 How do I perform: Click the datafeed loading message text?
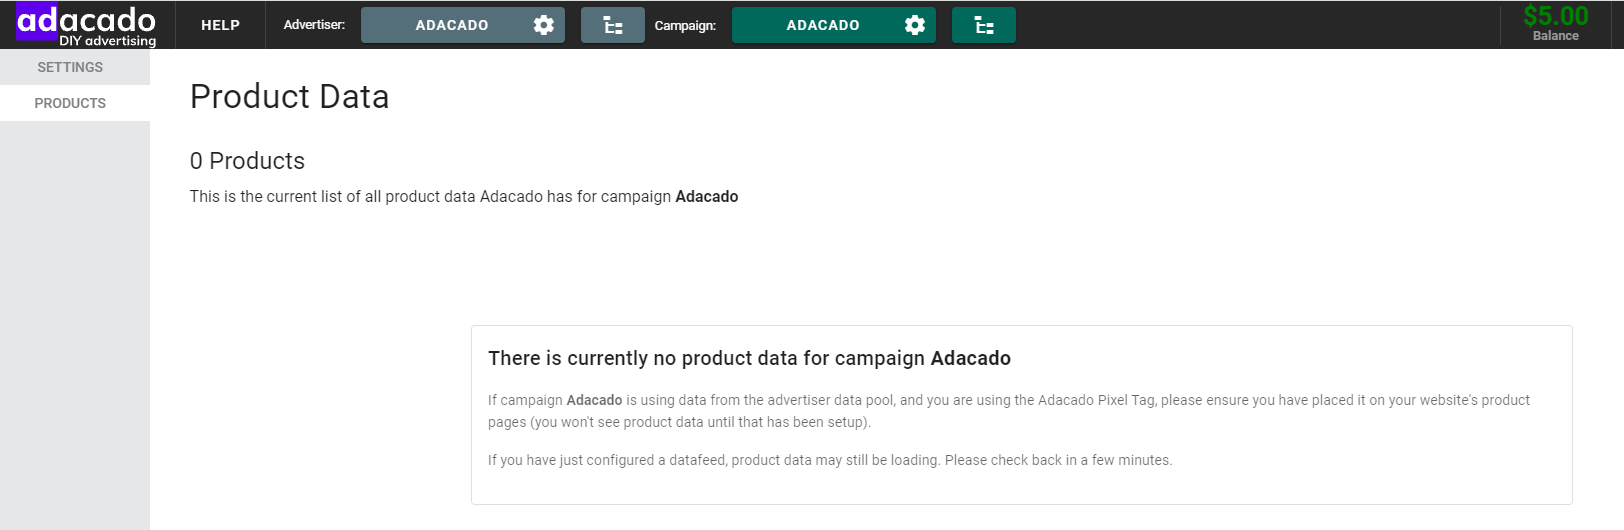tap(830, 460)
